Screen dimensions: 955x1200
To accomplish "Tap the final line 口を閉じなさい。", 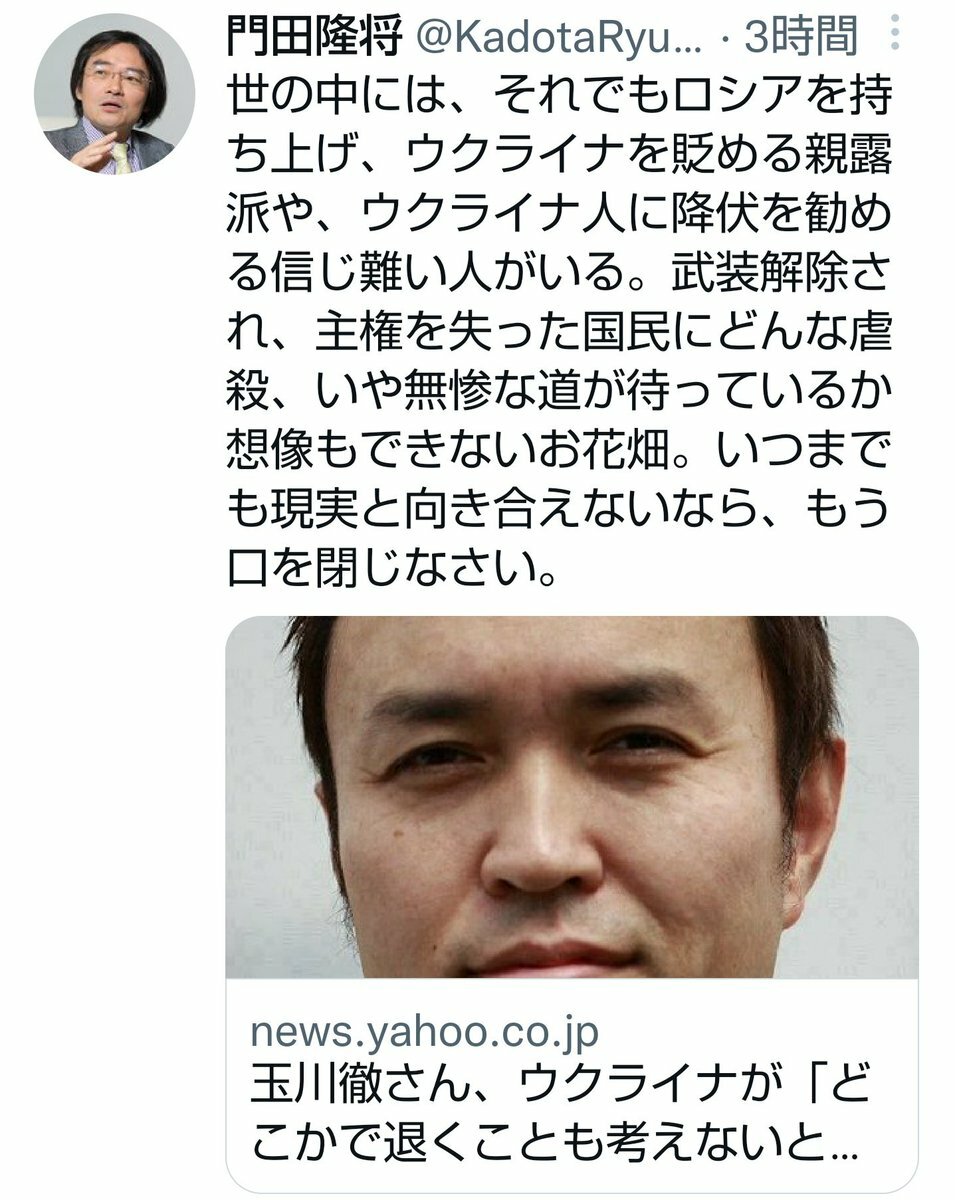I will pos(393,563).
